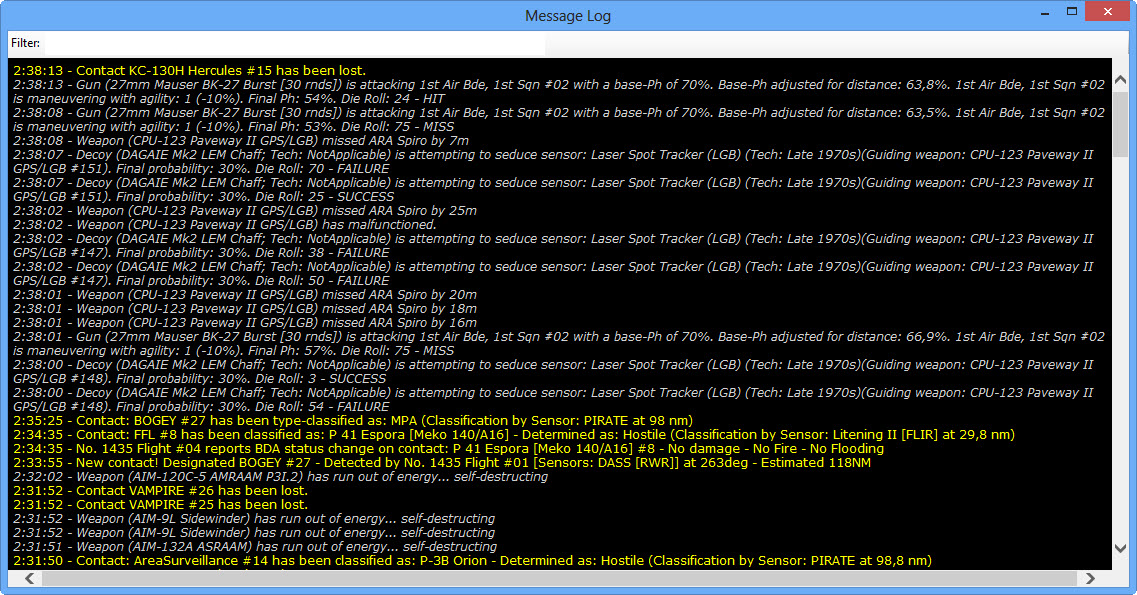Select the Decoy message with Die Roll: 54

click(x=553, y=399)
